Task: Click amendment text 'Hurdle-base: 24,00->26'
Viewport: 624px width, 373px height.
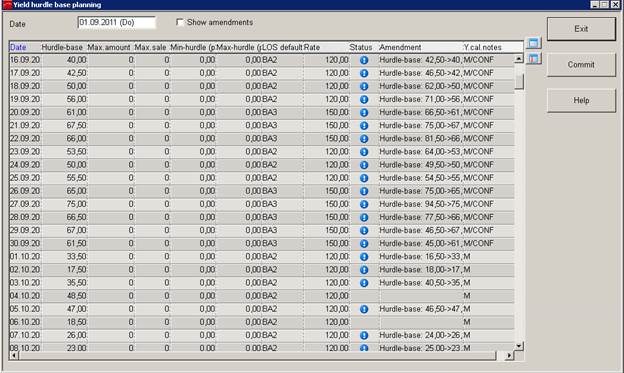Action: [420, 336]
